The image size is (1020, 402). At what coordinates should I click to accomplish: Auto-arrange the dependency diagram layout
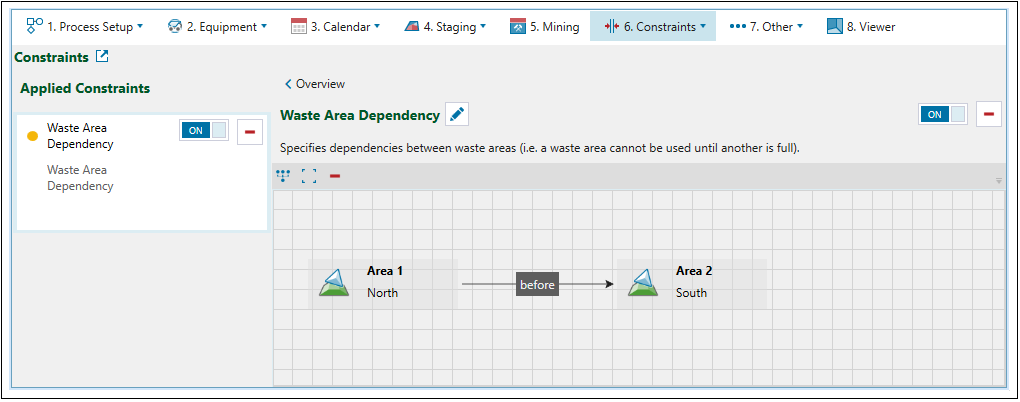pyautogui.click(x=283, y=176)
